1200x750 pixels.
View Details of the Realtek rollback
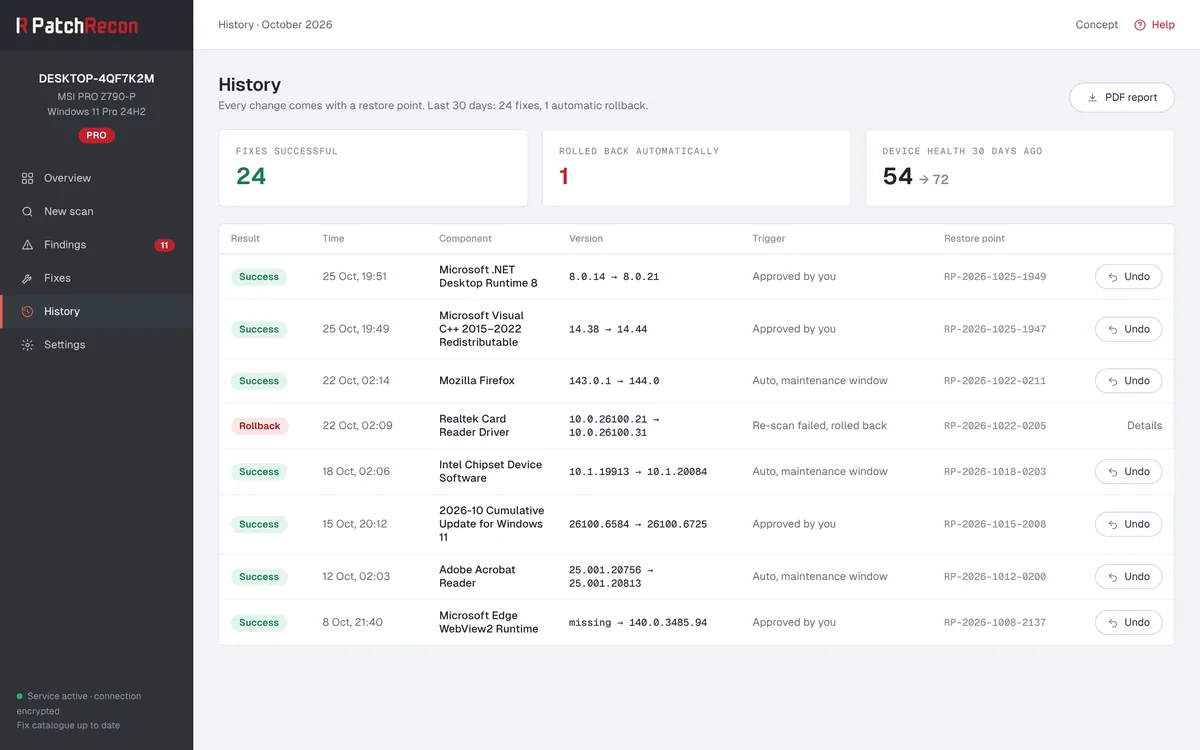point(1144,426)
